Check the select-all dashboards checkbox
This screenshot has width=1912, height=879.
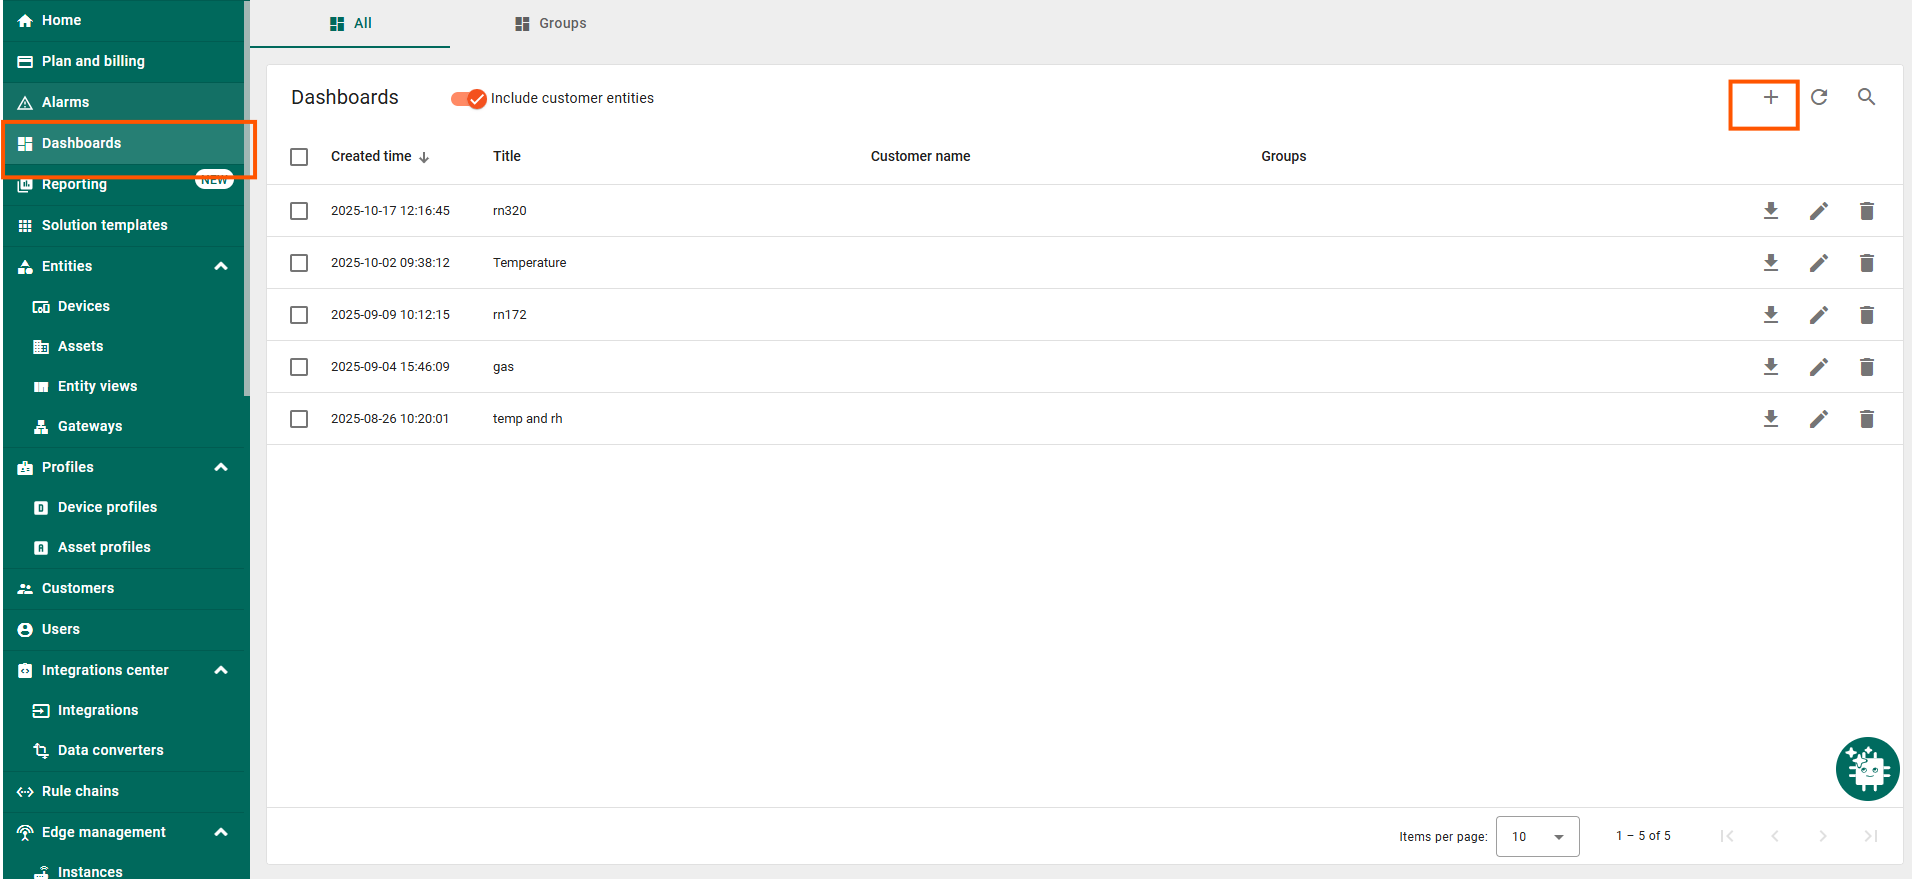click(x=299, y=157)
